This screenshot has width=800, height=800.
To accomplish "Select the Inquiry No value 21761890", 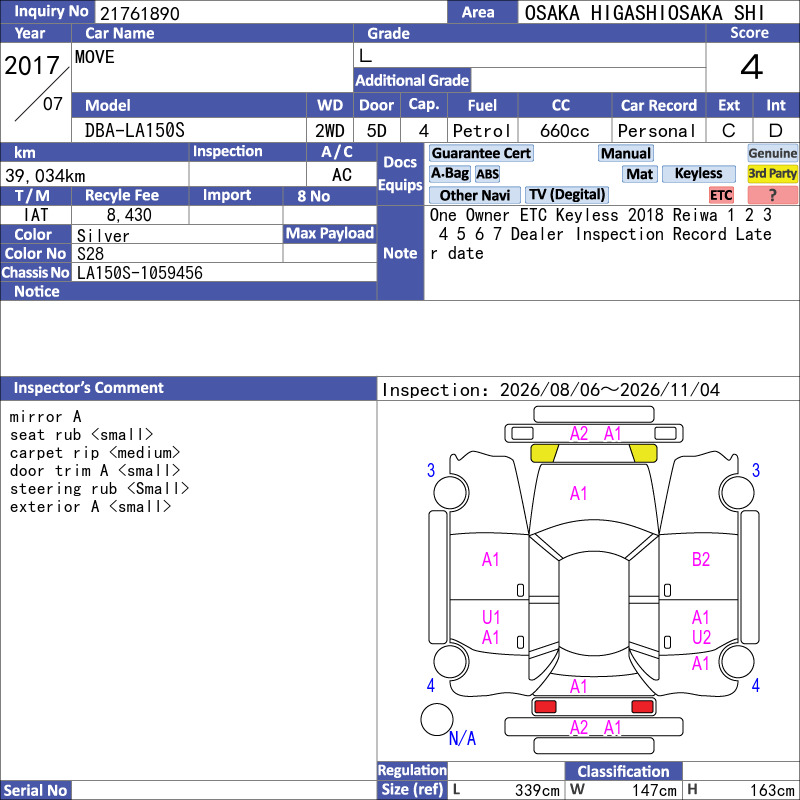I will 140,13.
